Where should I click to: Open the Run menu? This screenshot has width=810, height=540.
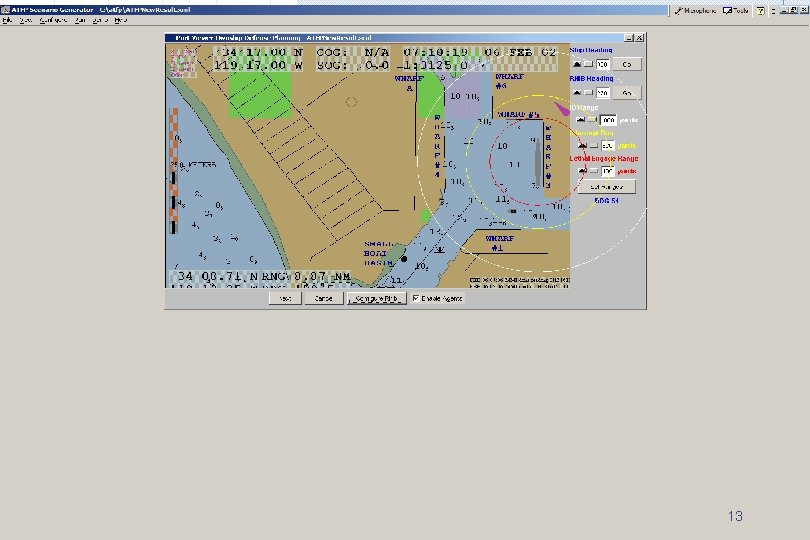pyautogui.click(x=80, y=20)
